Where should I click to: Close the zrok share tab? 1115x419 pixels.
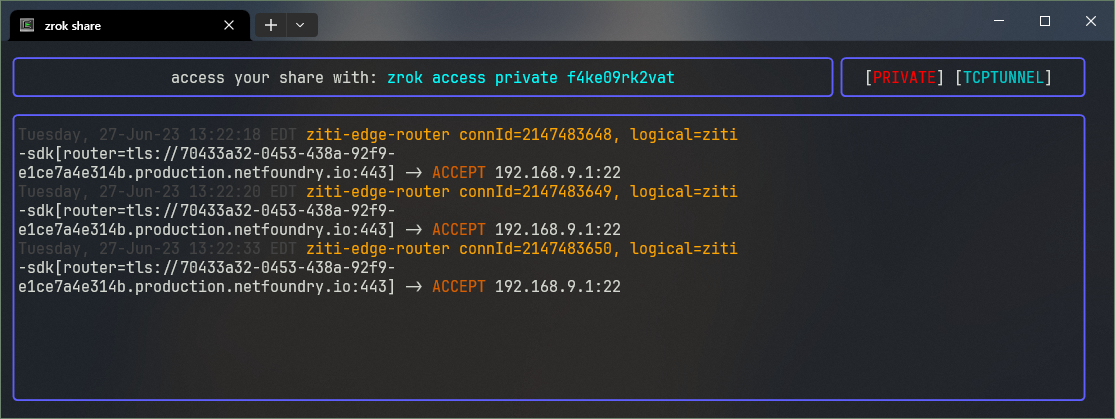click(229, 24)
